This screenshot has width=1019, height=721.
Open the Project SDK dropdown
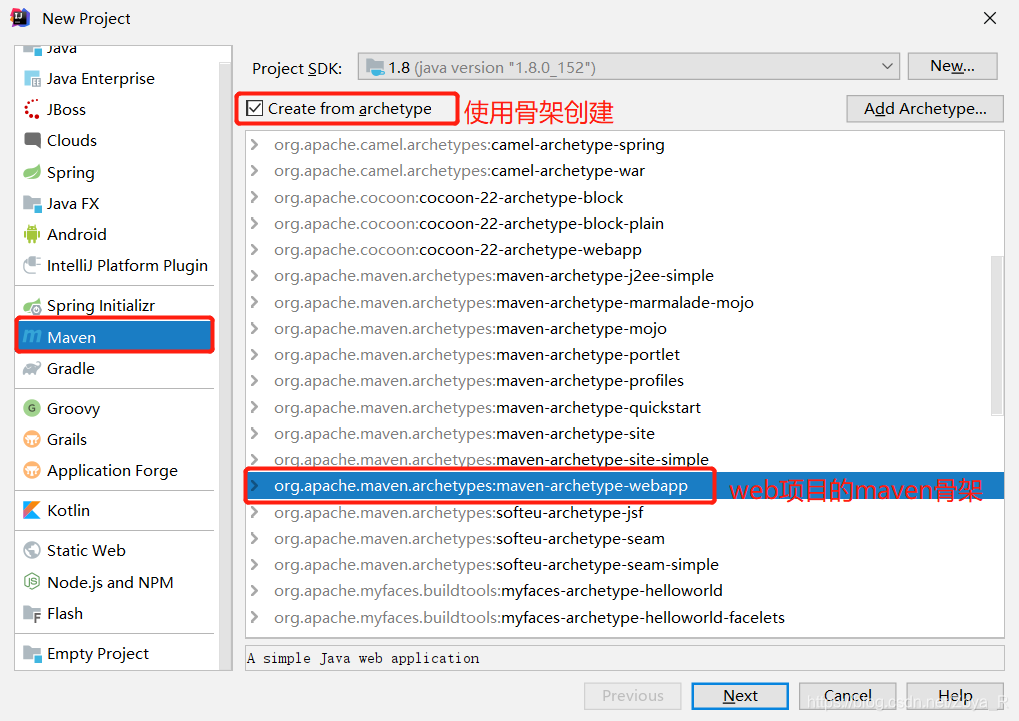point(628,66)
